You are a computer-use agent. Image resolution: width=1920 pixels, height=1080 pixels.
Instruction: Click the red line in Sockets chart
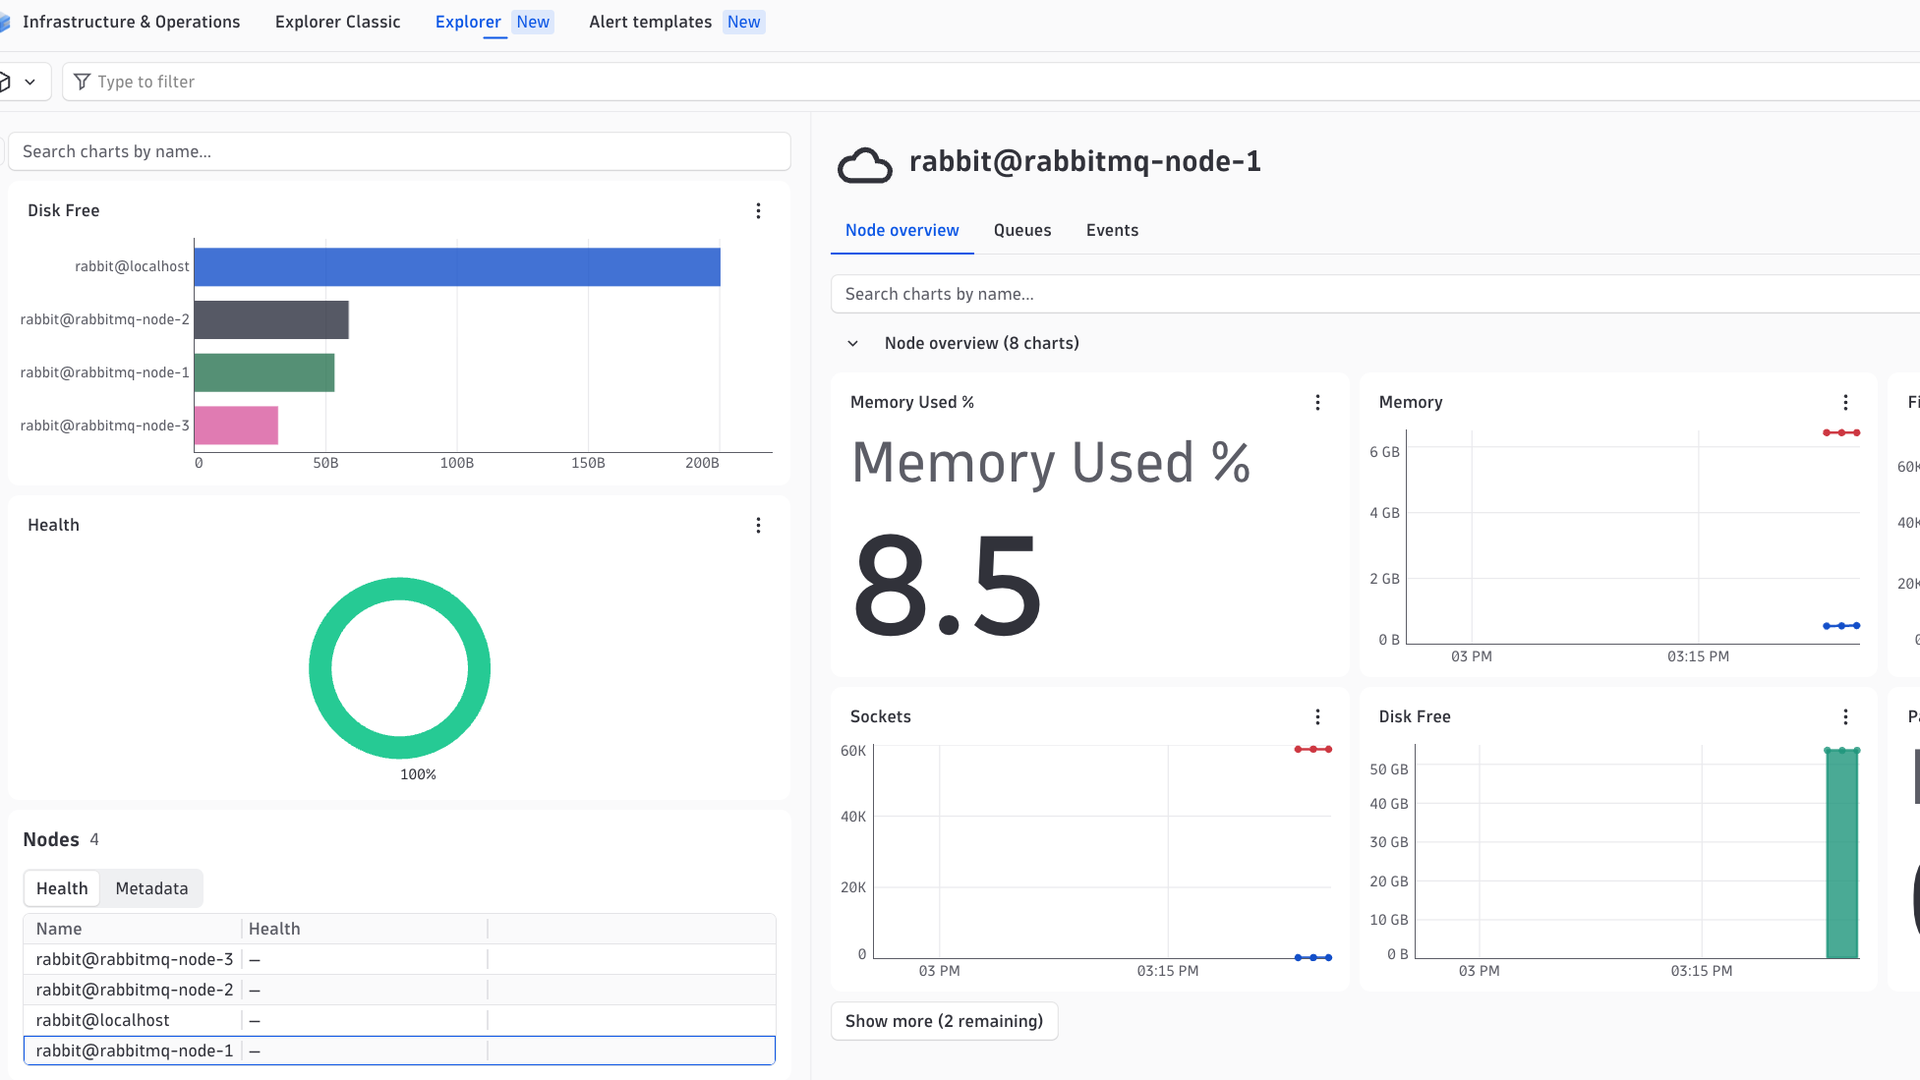[1313, 749]
